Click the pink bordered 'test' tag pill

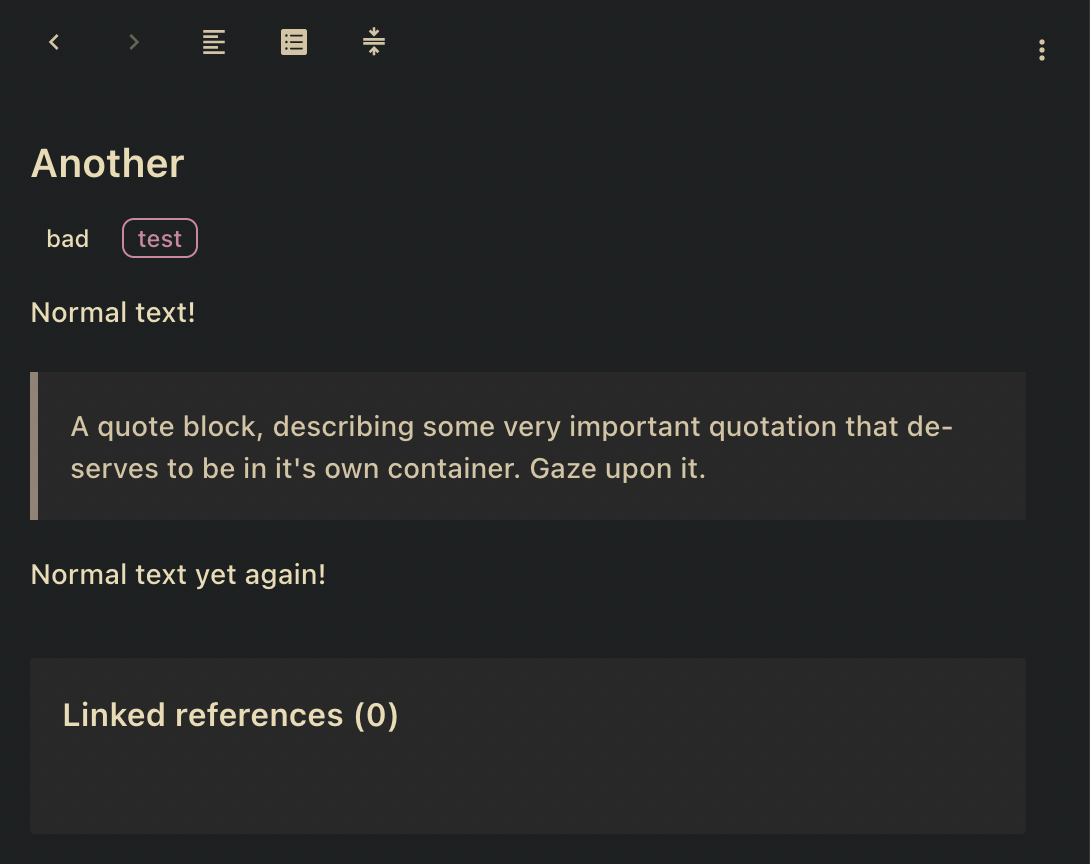click(160, 238)
